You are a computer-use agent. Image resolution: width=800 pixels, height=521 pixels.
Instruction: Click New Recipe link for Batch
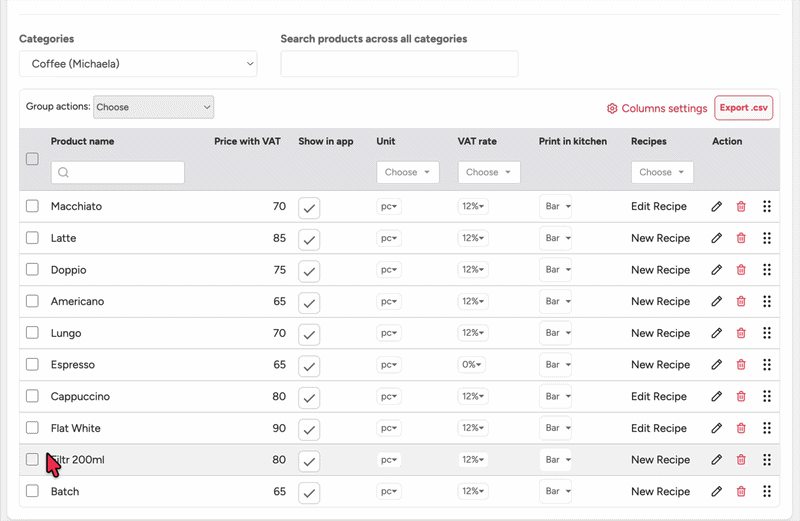coord(660,492)
